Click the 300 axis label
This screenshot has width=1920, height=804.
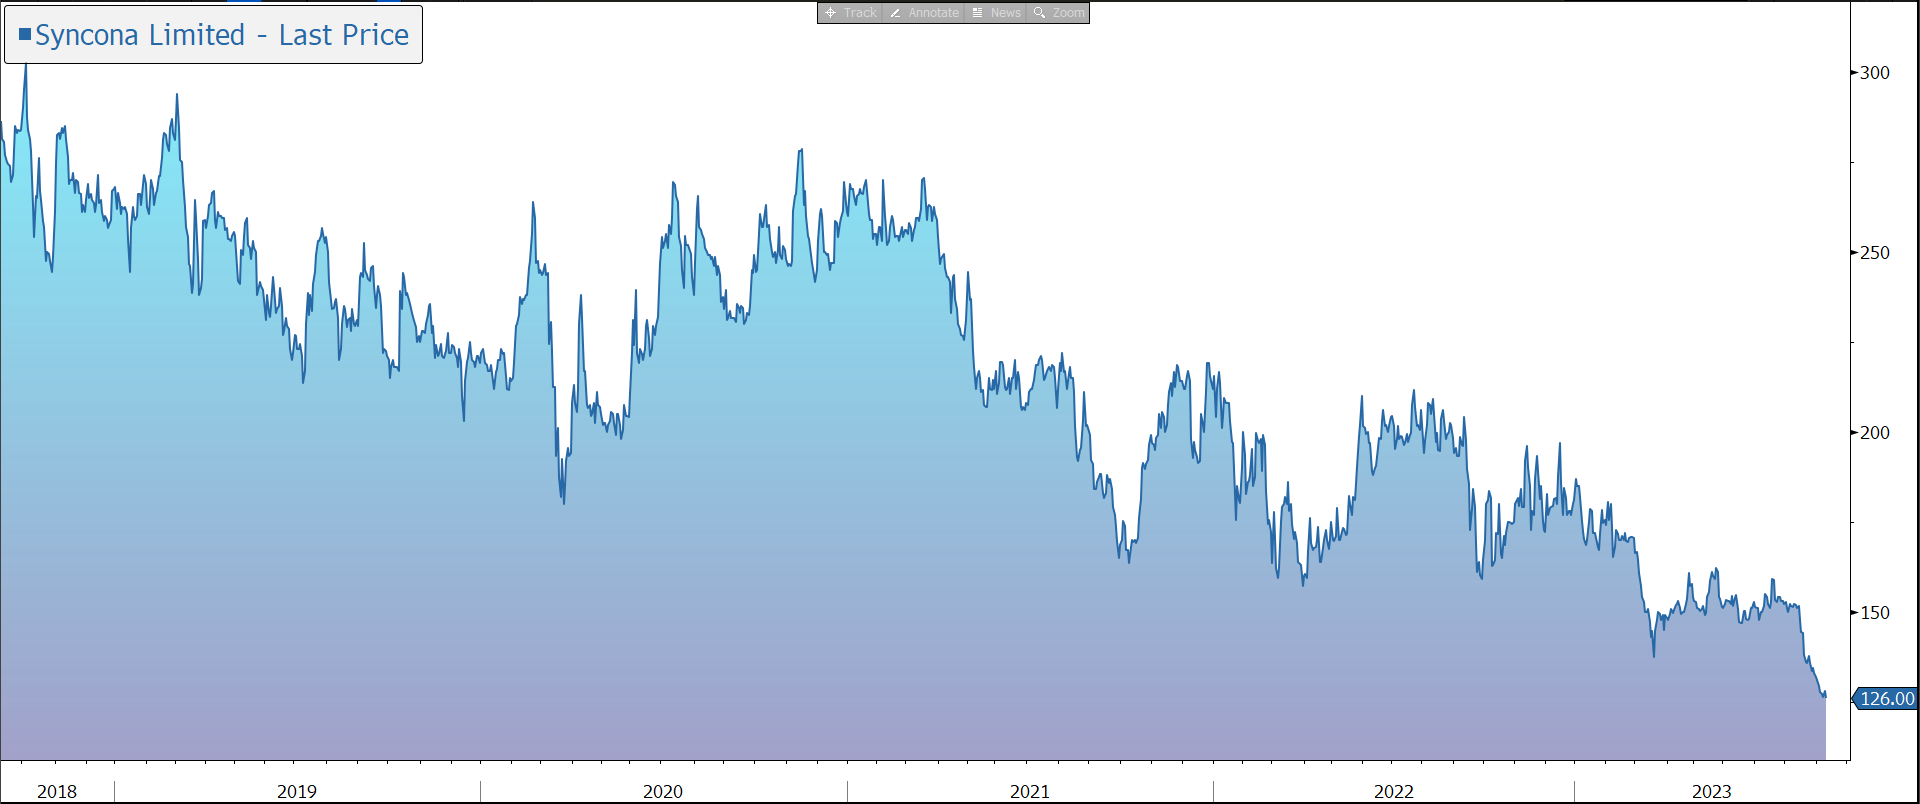[1875, 73]
